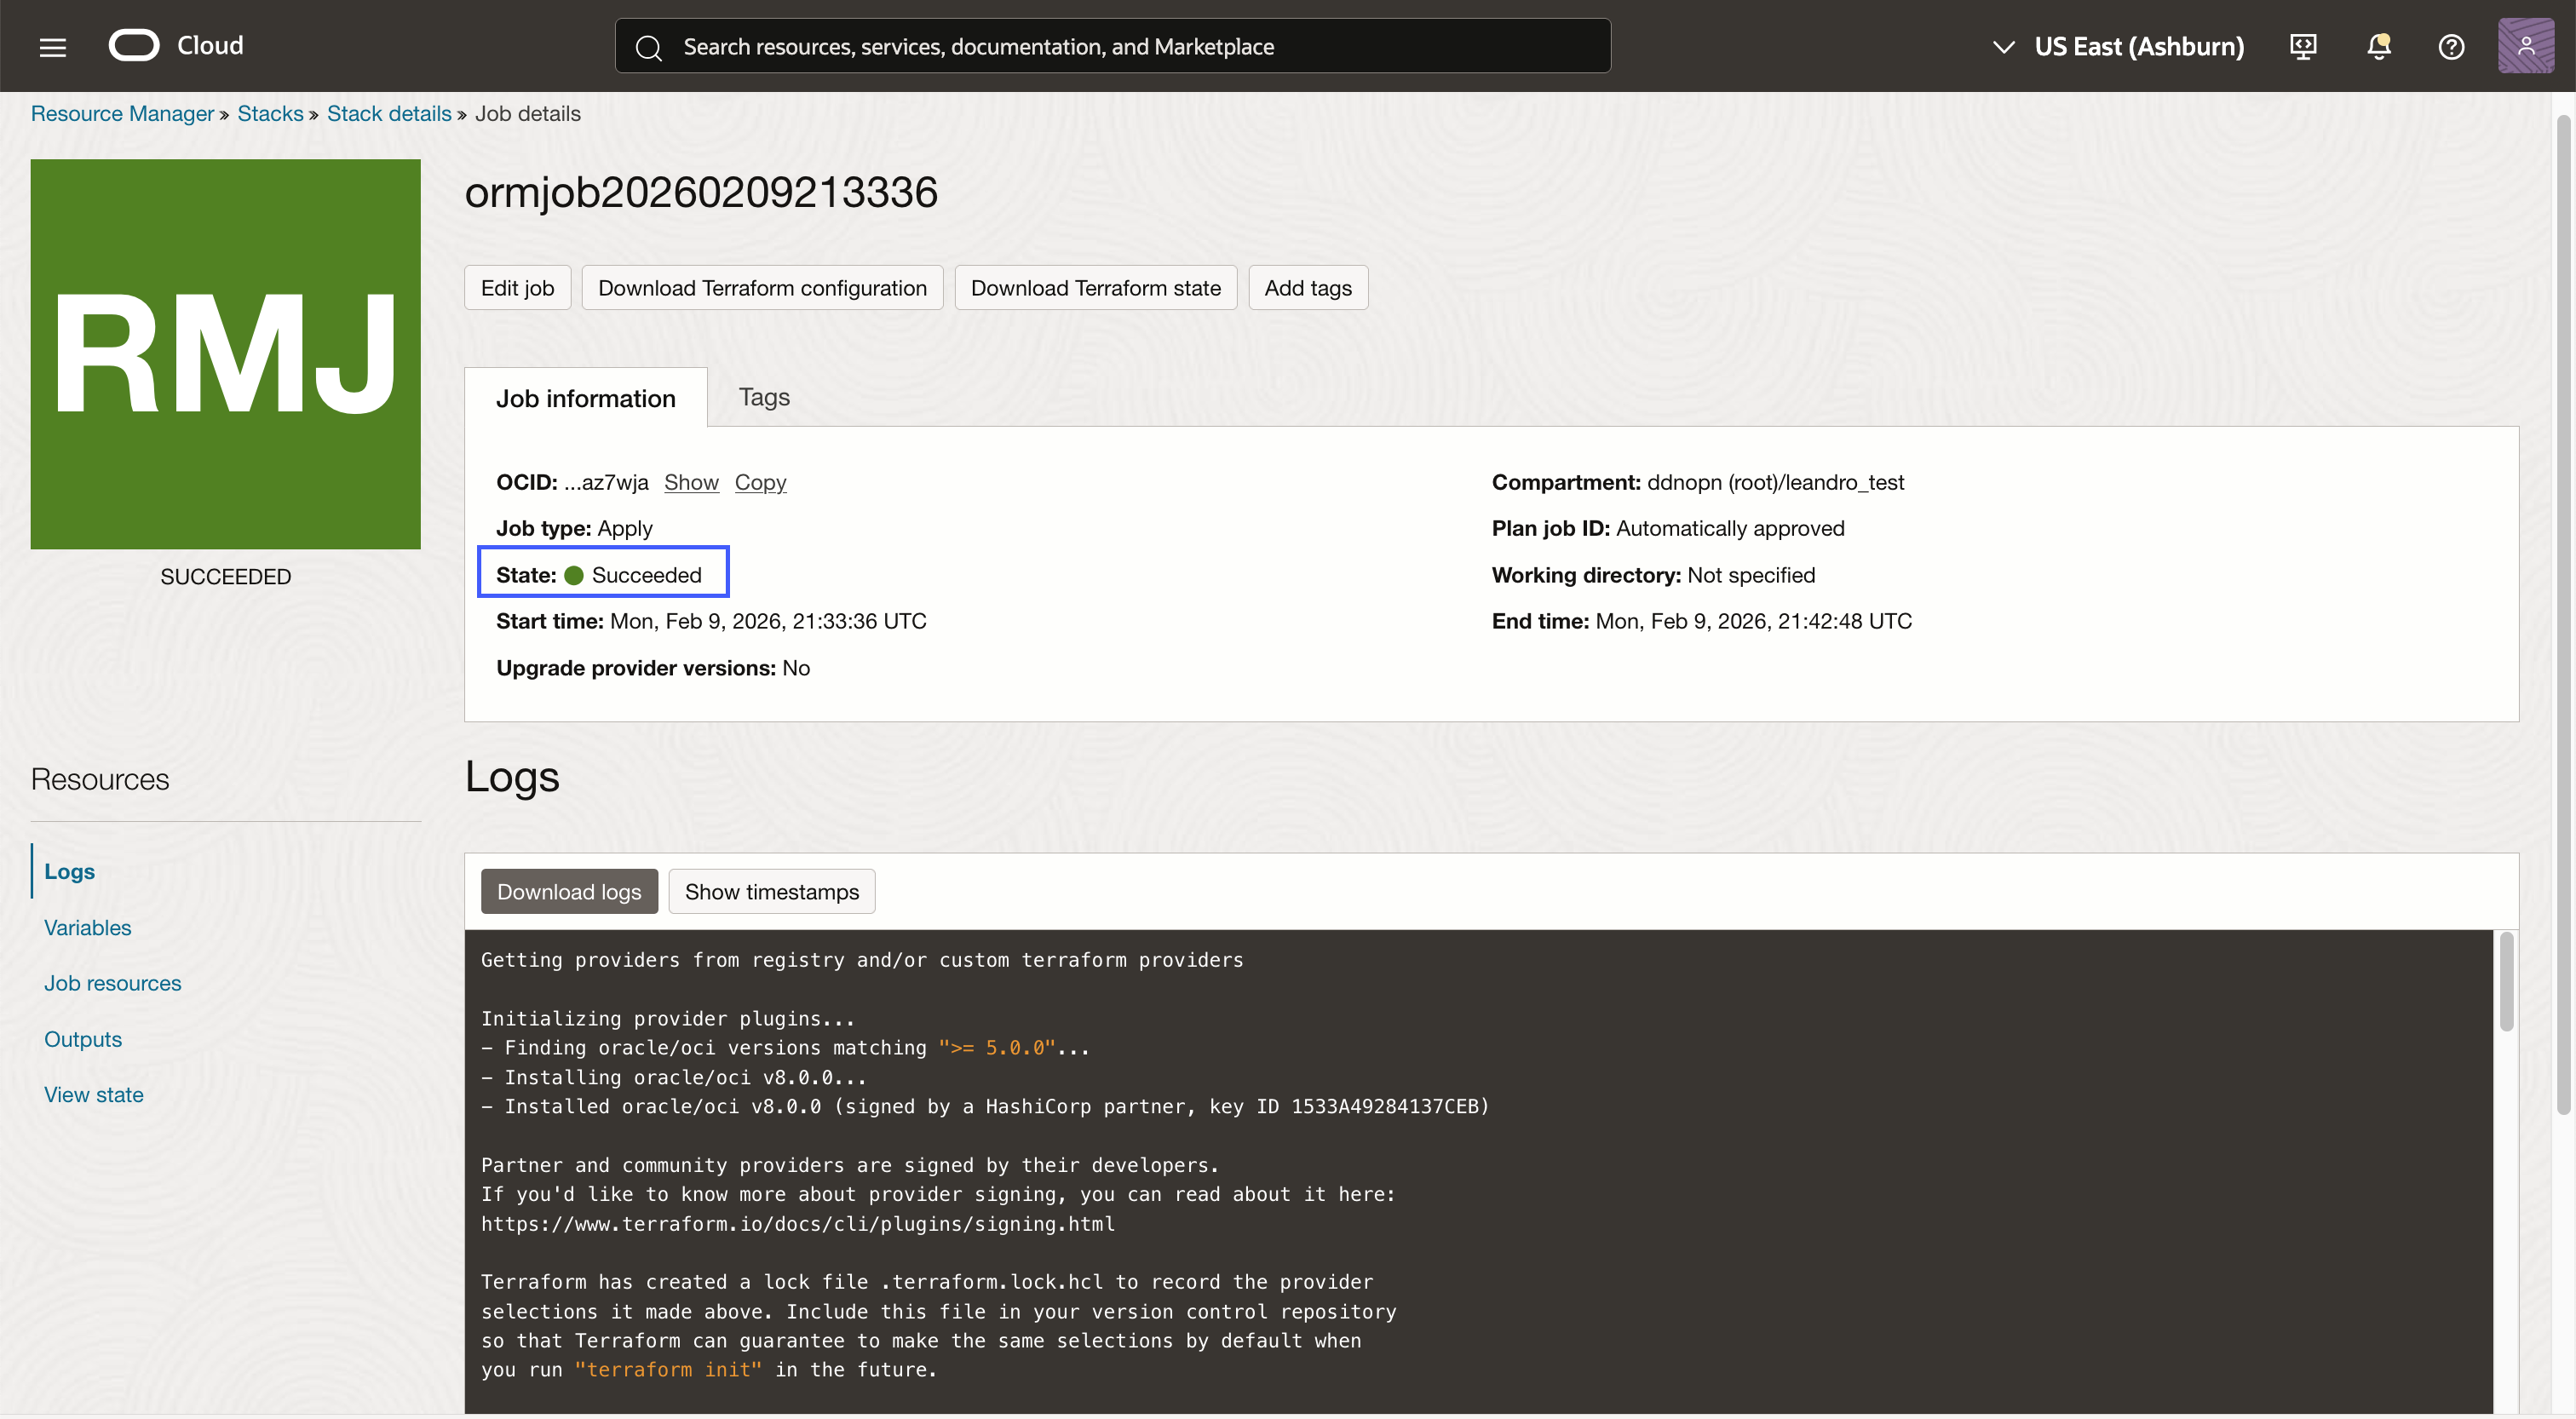Launch Cloud Shell from the top bar

pos(2303,46)
